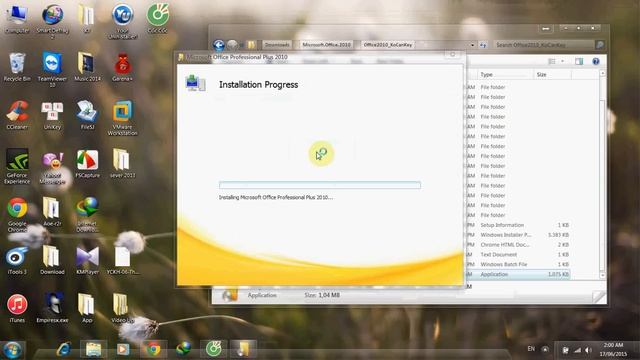This screenshot has height=360, width=640.
Task: Launch TeamViewer 10 from the desktop
Action: [x=52, y=69]
